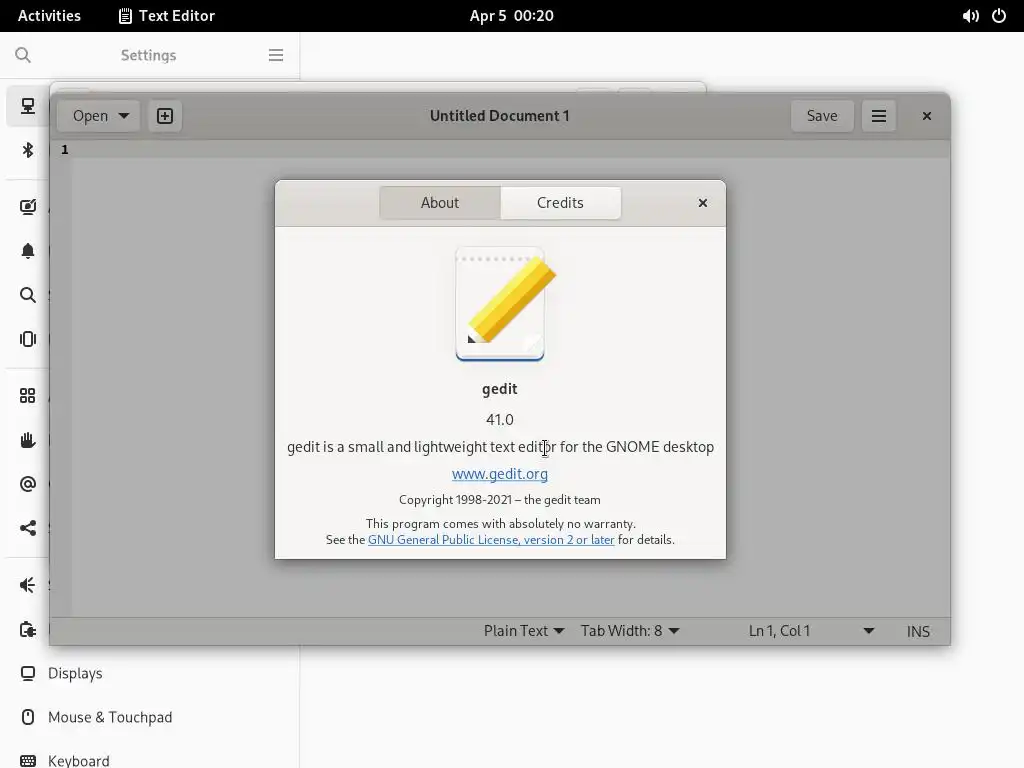The image size is (1024, 768).
Task: Open the Tab Width: 8 dropdown
Action: pos(630,631)
